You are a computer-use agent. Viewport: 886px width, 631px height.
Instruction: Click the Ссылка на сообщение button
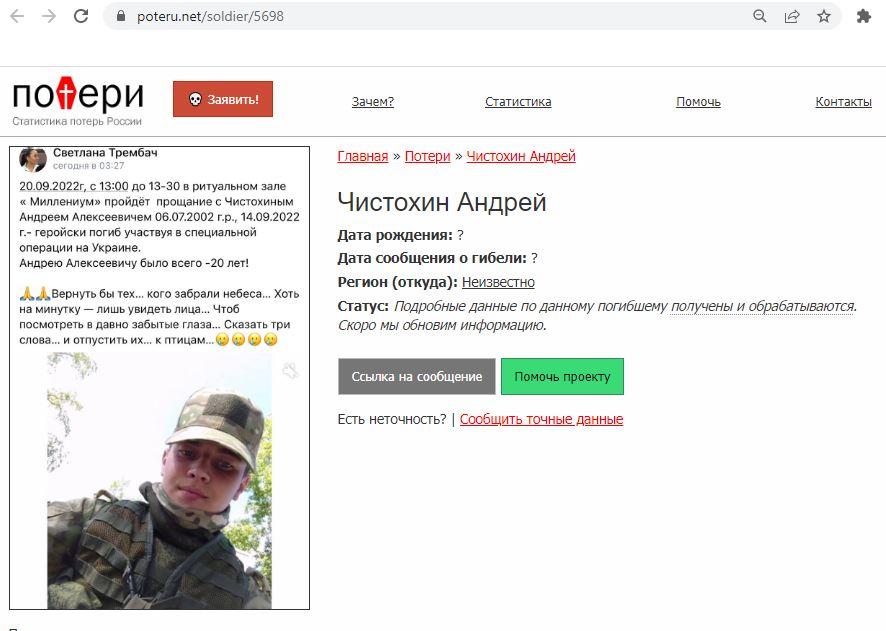[417, 376]
